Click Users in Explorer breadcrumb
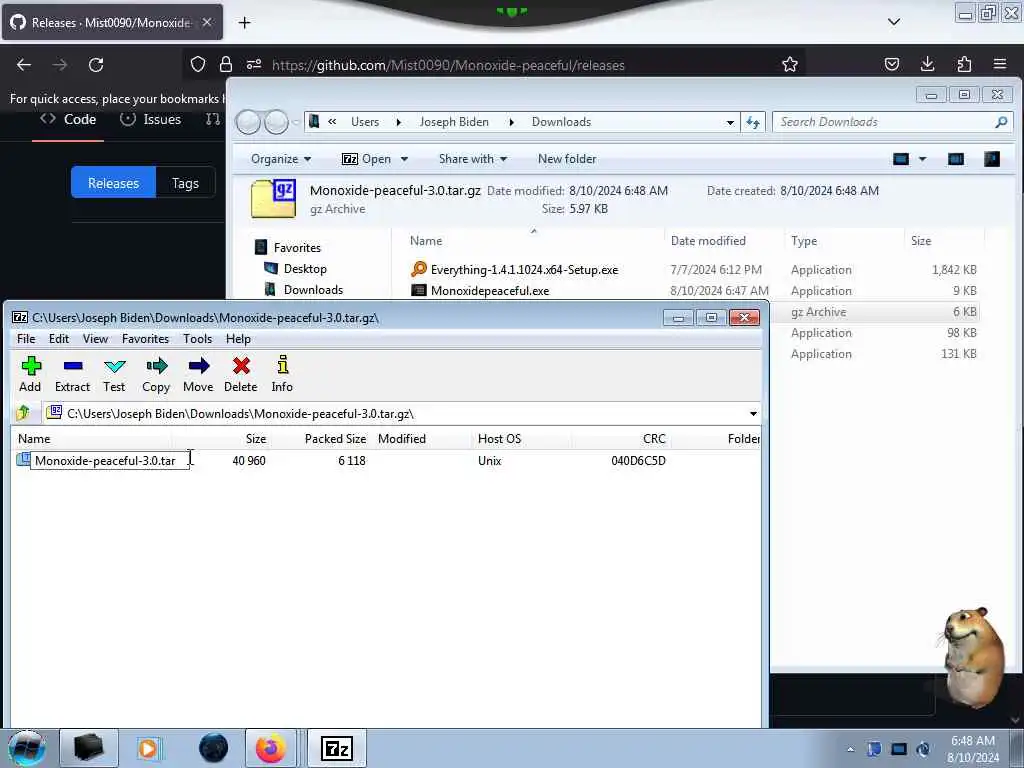 coord(364,121)
